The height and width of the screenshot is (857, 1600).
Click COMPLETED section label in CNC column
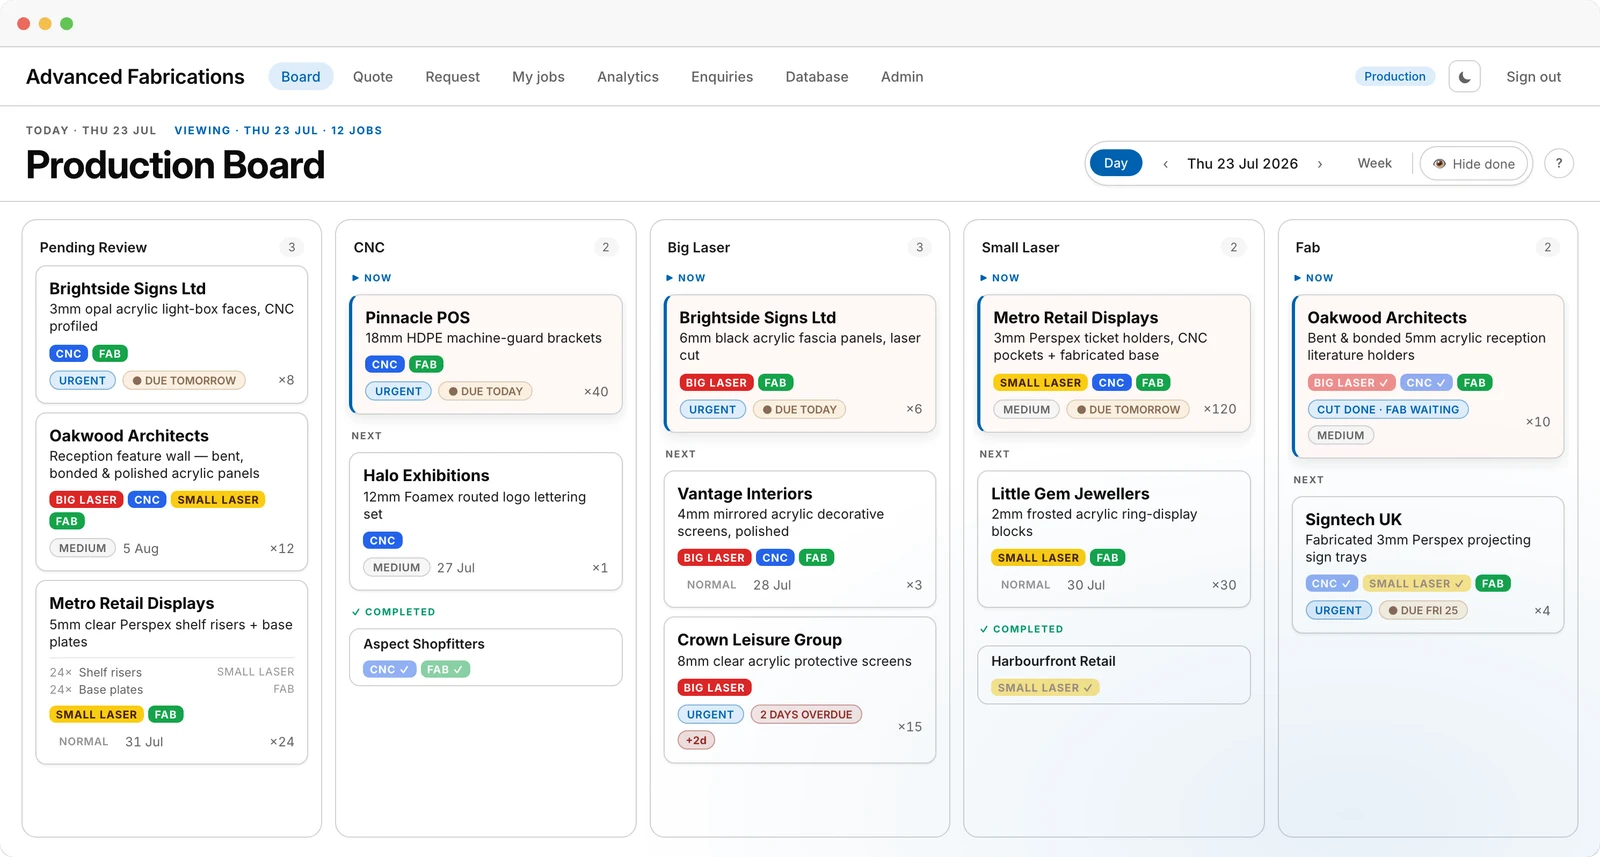394,612
